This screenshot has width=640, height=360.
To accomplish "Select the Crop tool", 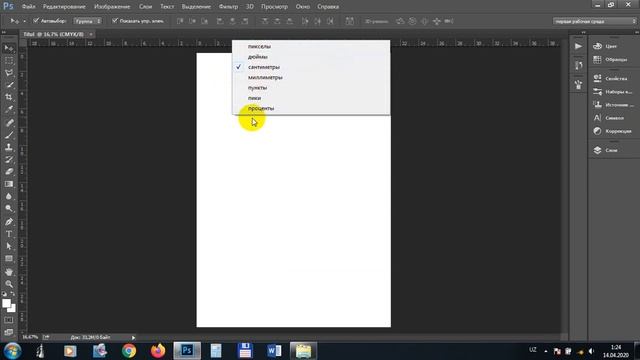I will pos(9,97).
